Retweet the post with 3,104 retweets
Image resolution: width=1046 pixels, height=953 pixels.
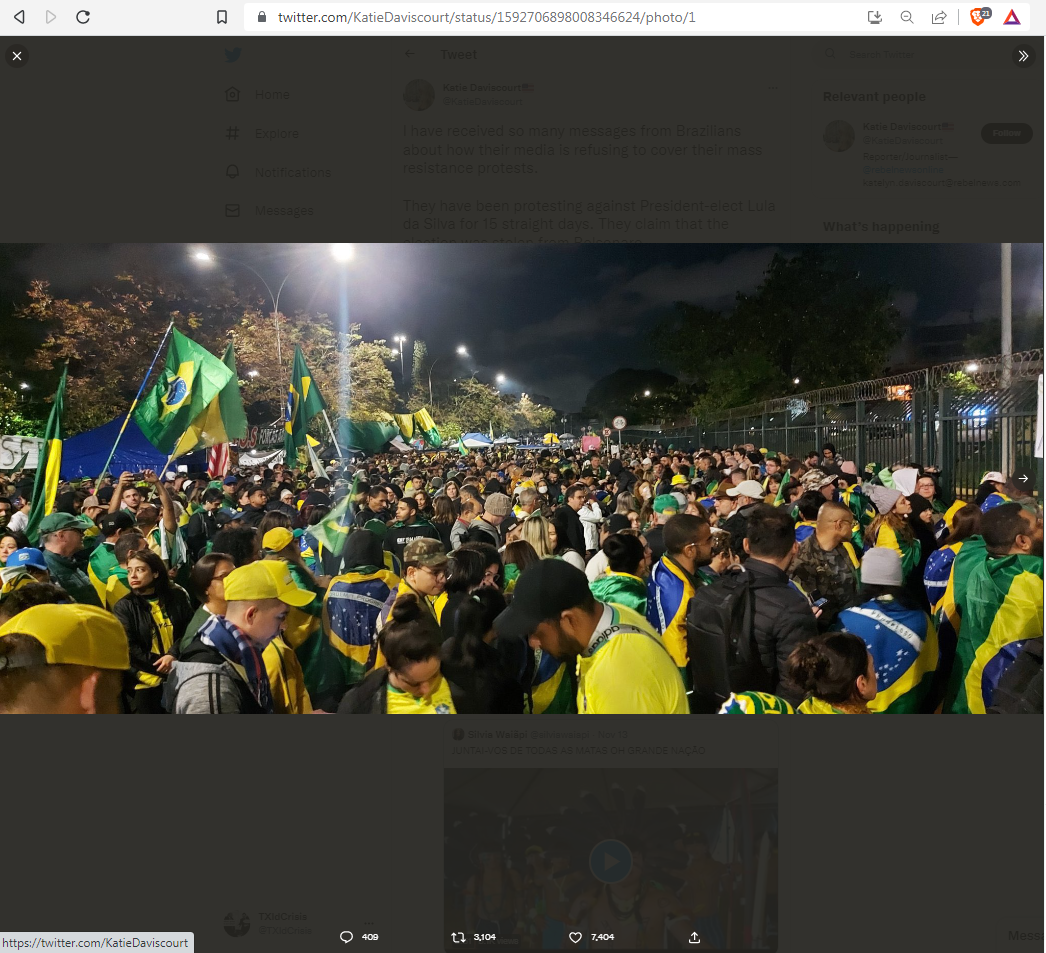point(474,937)
